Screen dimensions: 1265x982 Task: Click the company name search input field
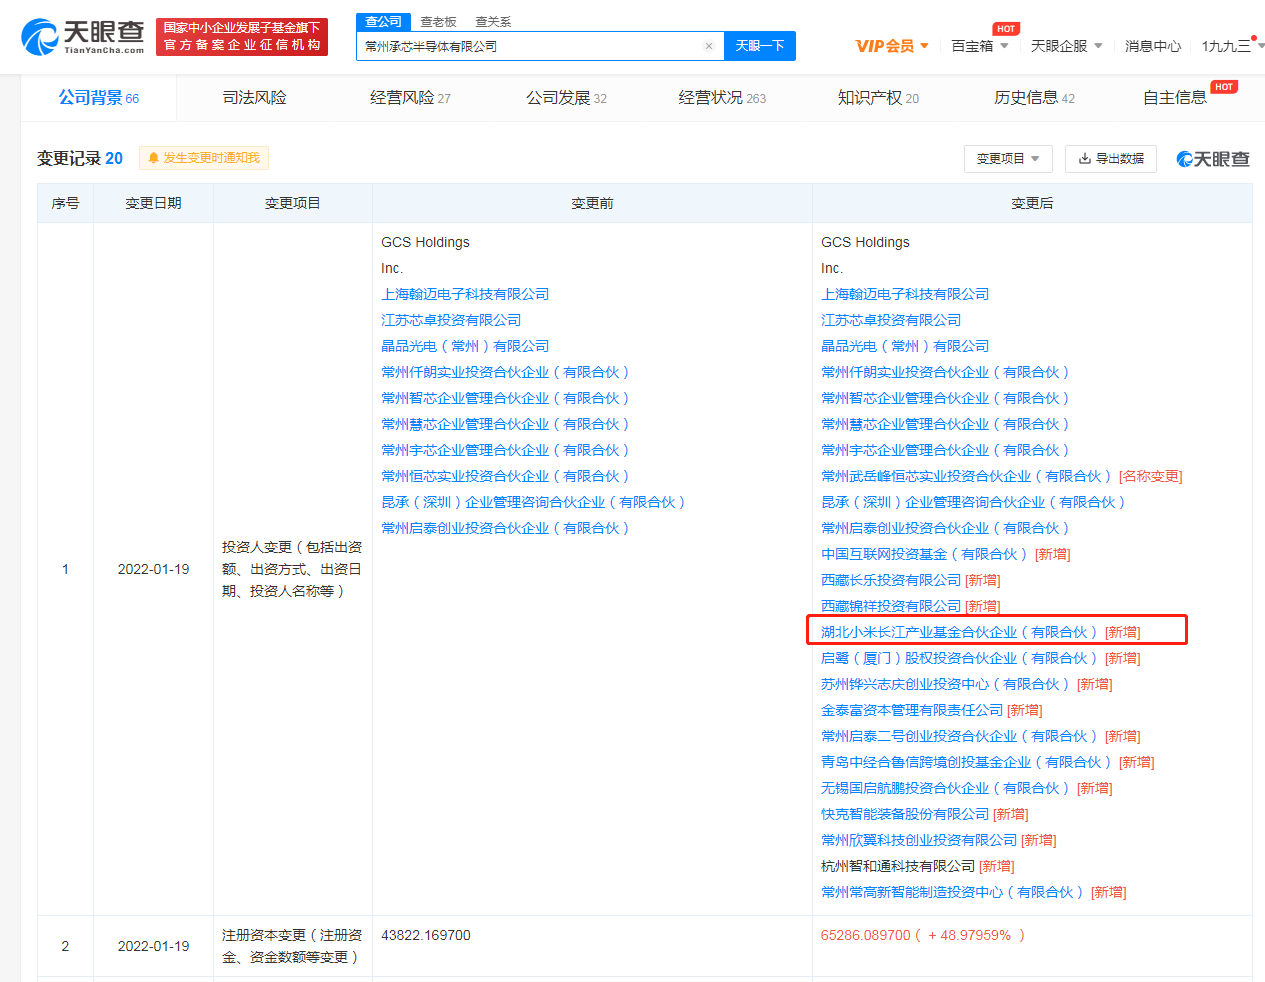coord(530,46)
